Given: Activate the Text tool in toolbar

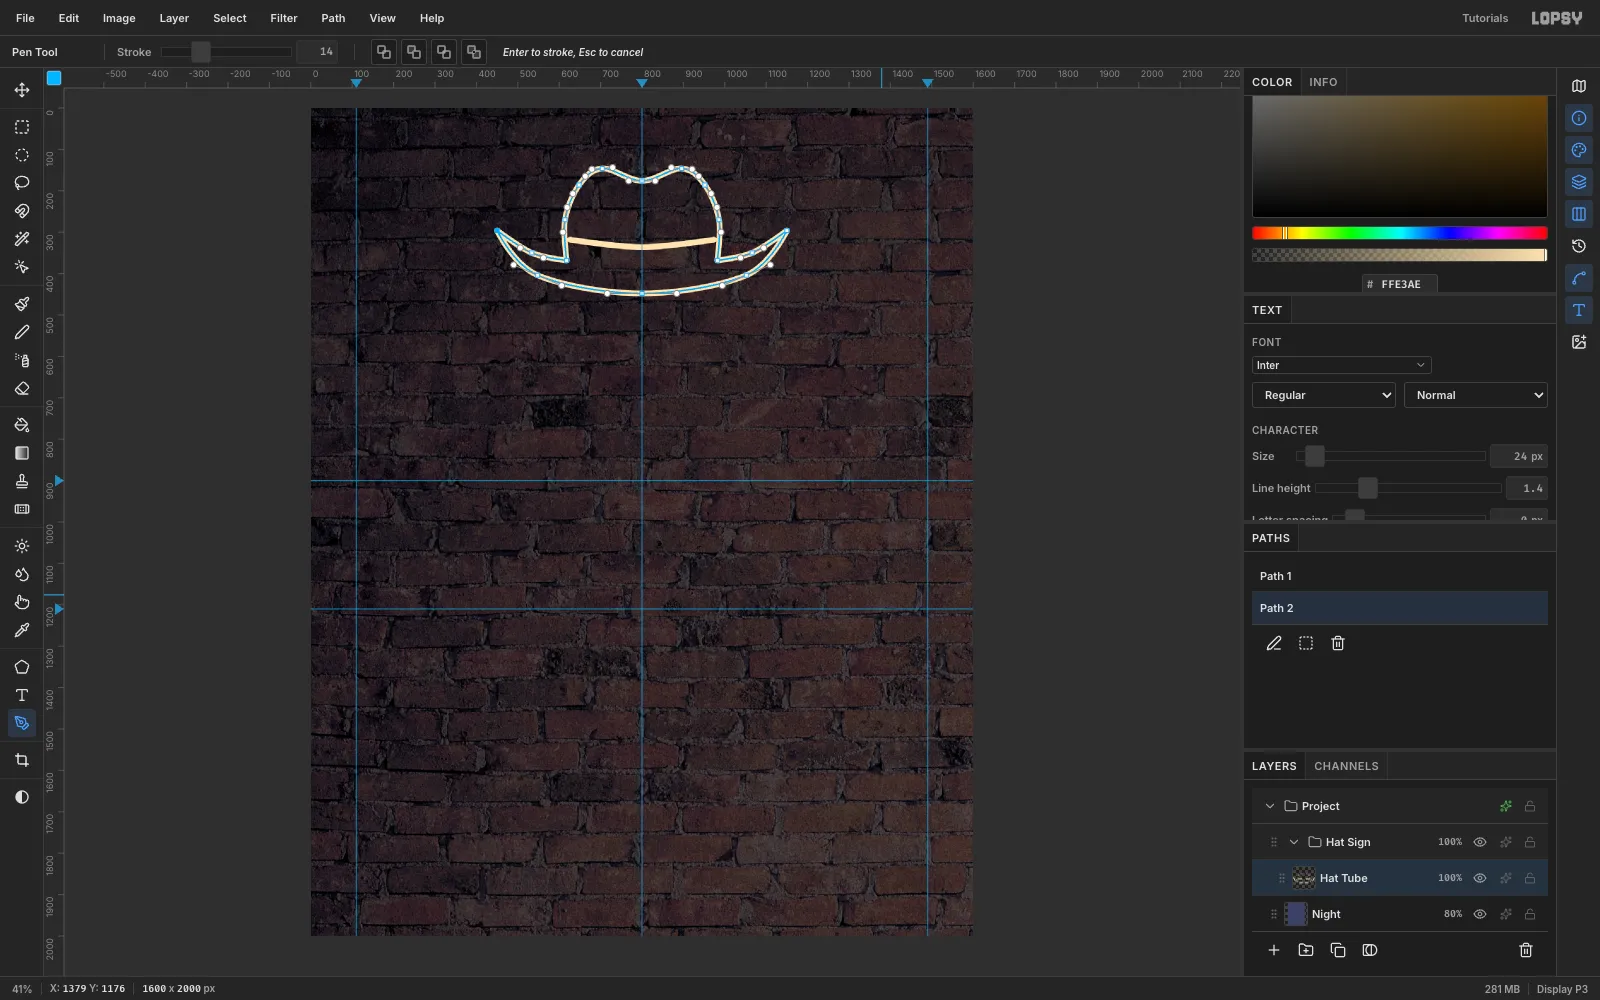Looking at the screenshot, I should pos(22,695).
